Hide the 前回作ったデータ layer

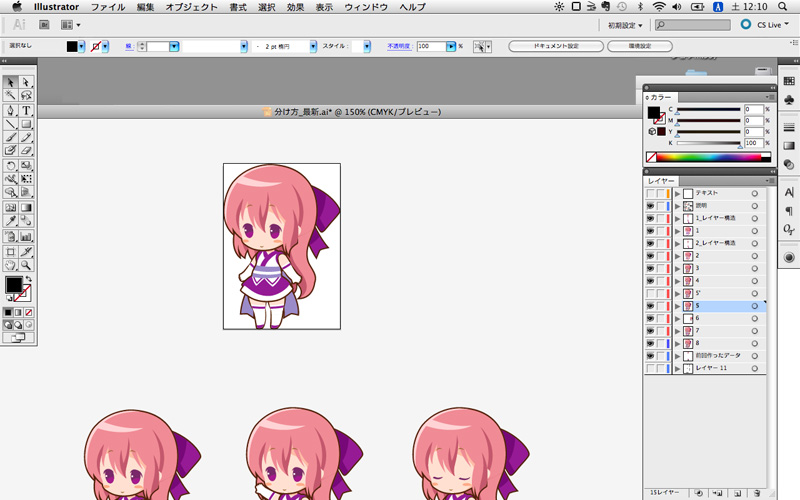coord(650,356)
